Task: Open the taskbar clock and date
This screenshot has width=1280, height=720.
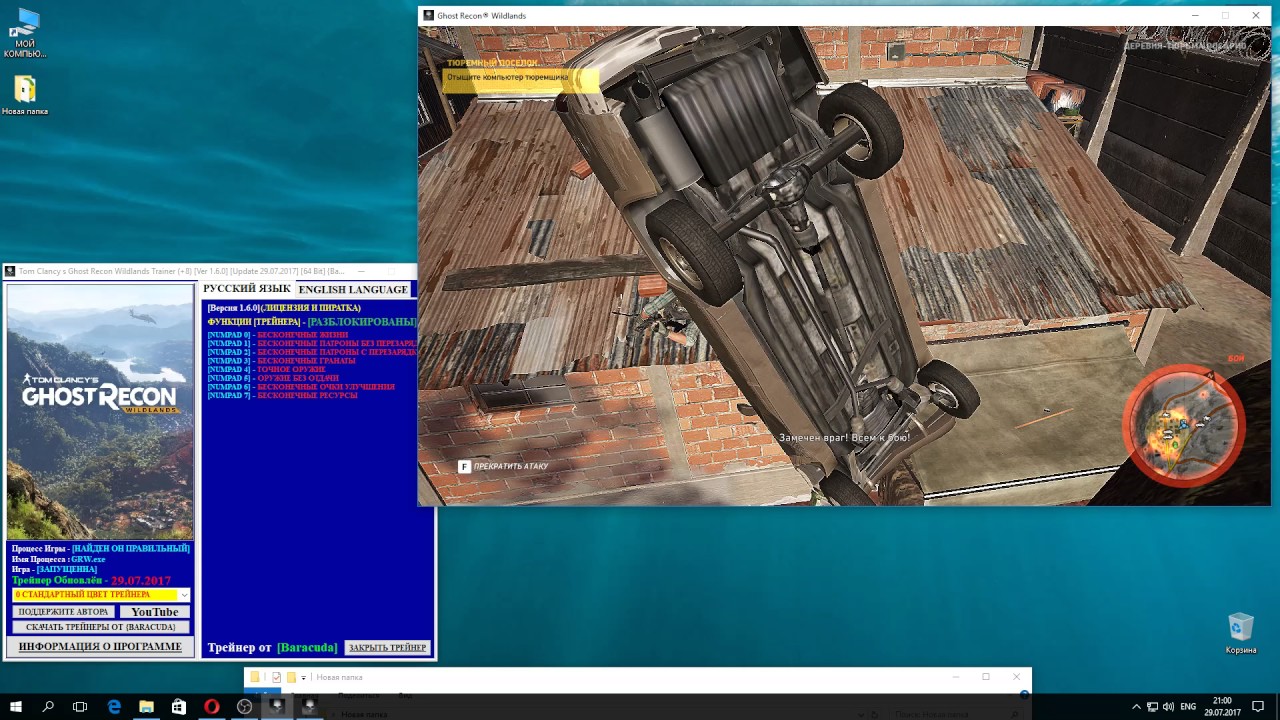Action: point(1222,707)
